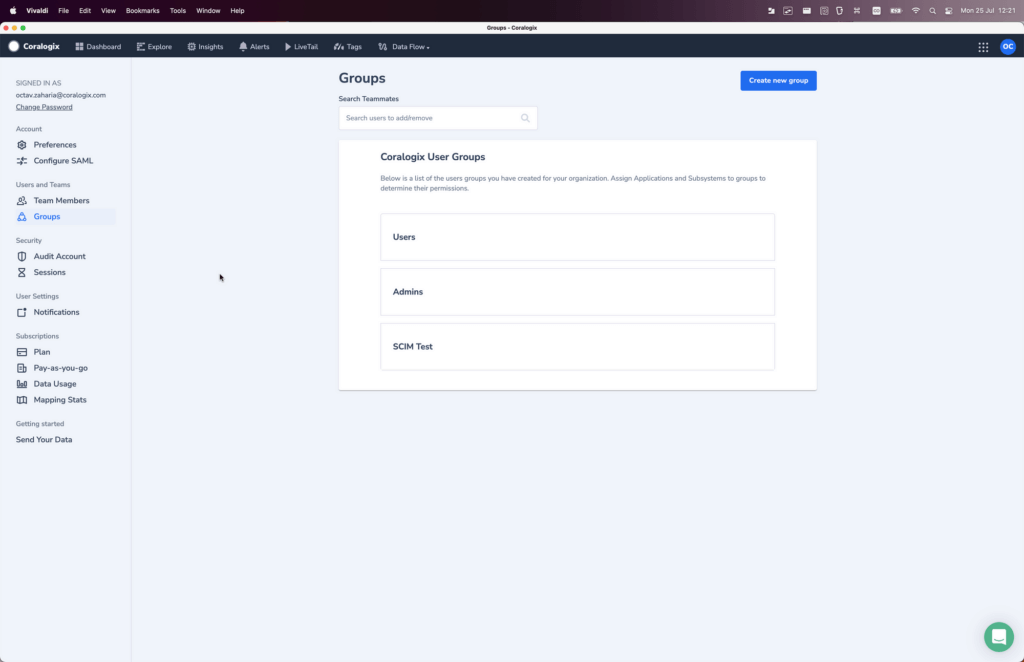
Task: Open the Window menu
Action: (x=208, y=10)
